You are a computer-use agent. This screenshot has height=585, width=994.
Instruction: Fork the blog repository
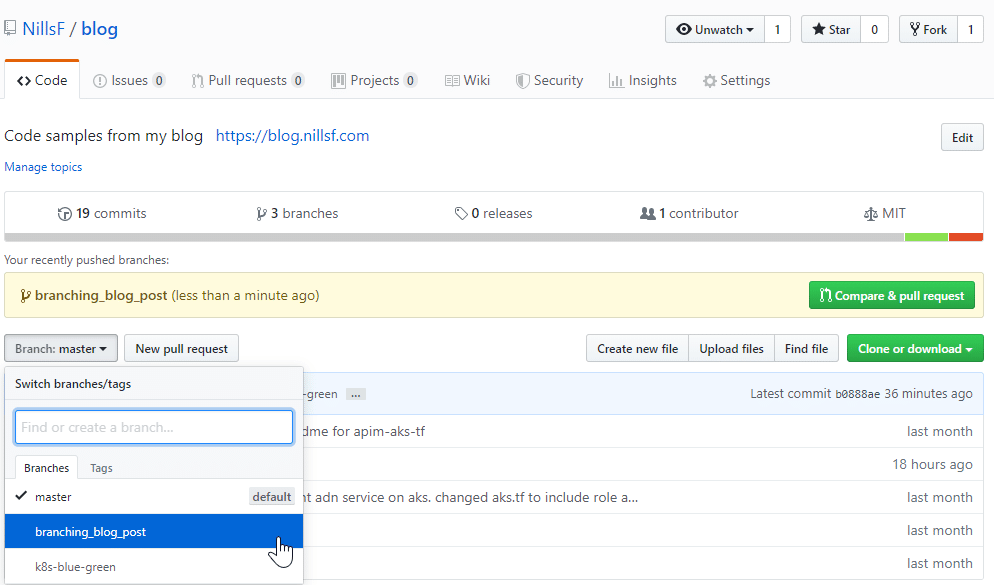coord(928,29)
